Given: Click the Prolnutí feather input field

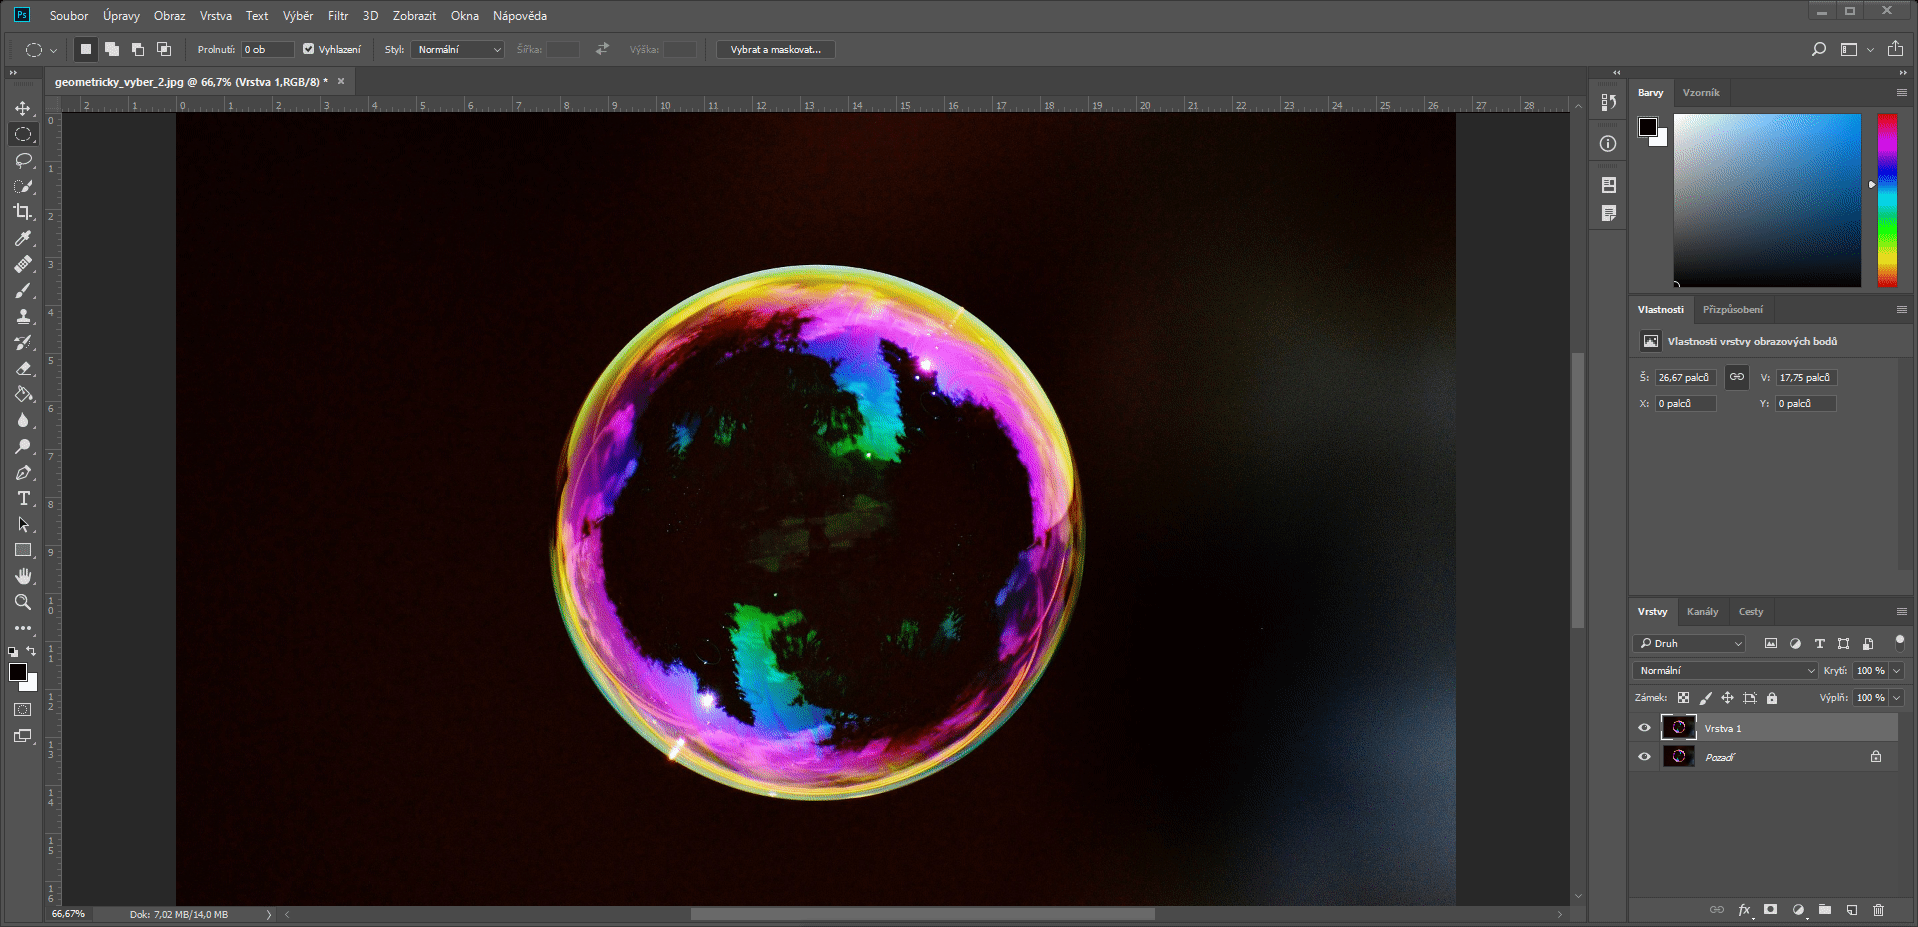Looking at the screenshot, I should pyautogui.click(x=267, y=49).
